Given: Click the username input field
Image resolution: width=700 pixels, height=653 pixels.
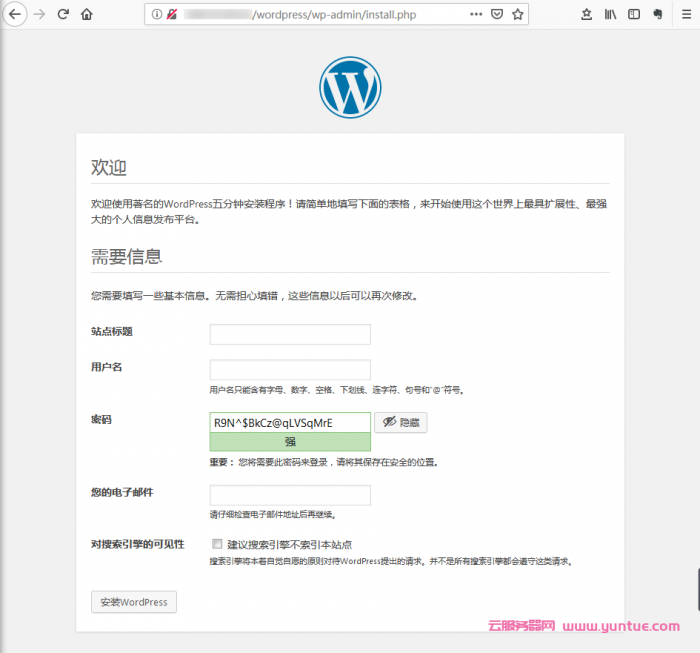Looking at the screenshot, I should point(290,369).
